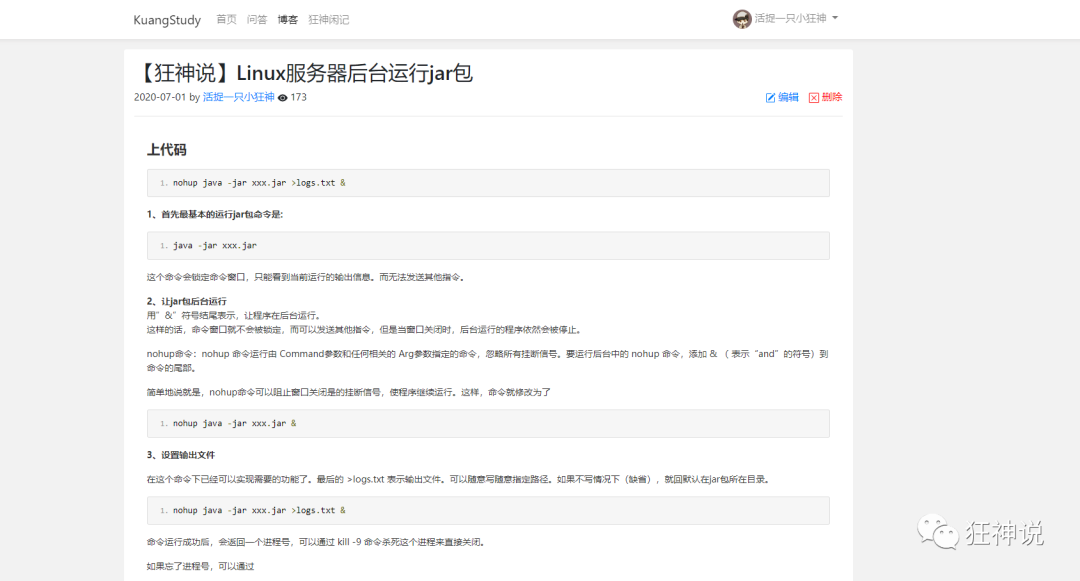
Task: Click the 删除 delete link
Action: [825, 97]
